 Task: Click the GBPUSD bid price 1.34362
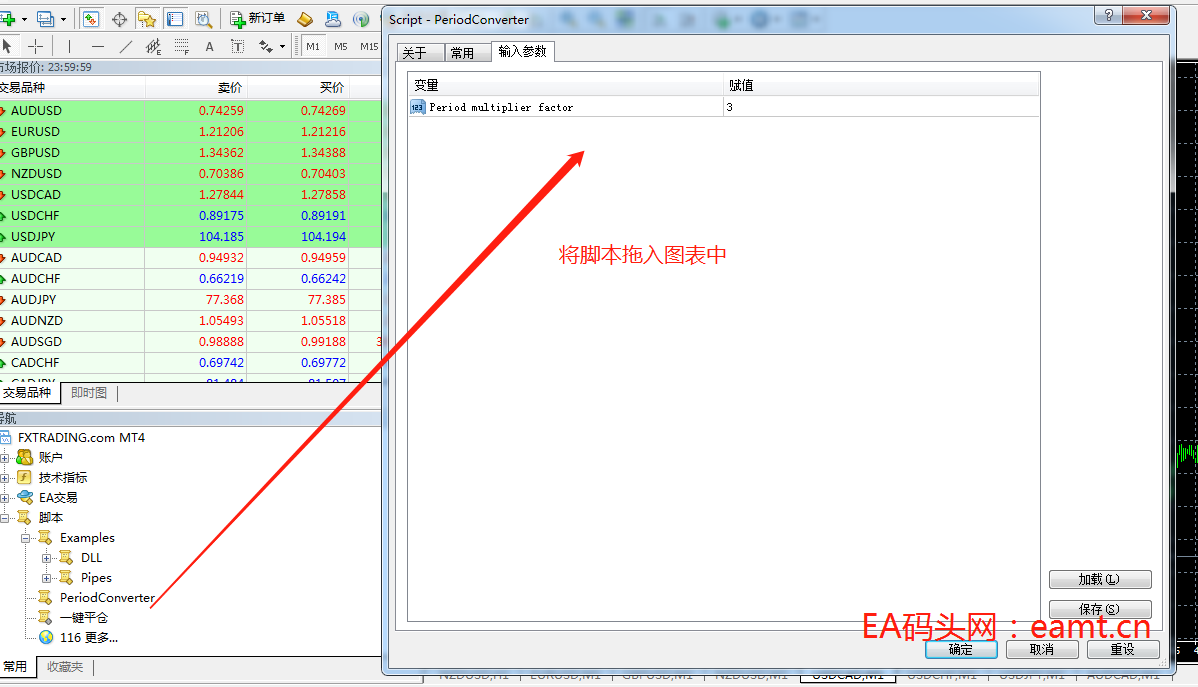(221, 153)
